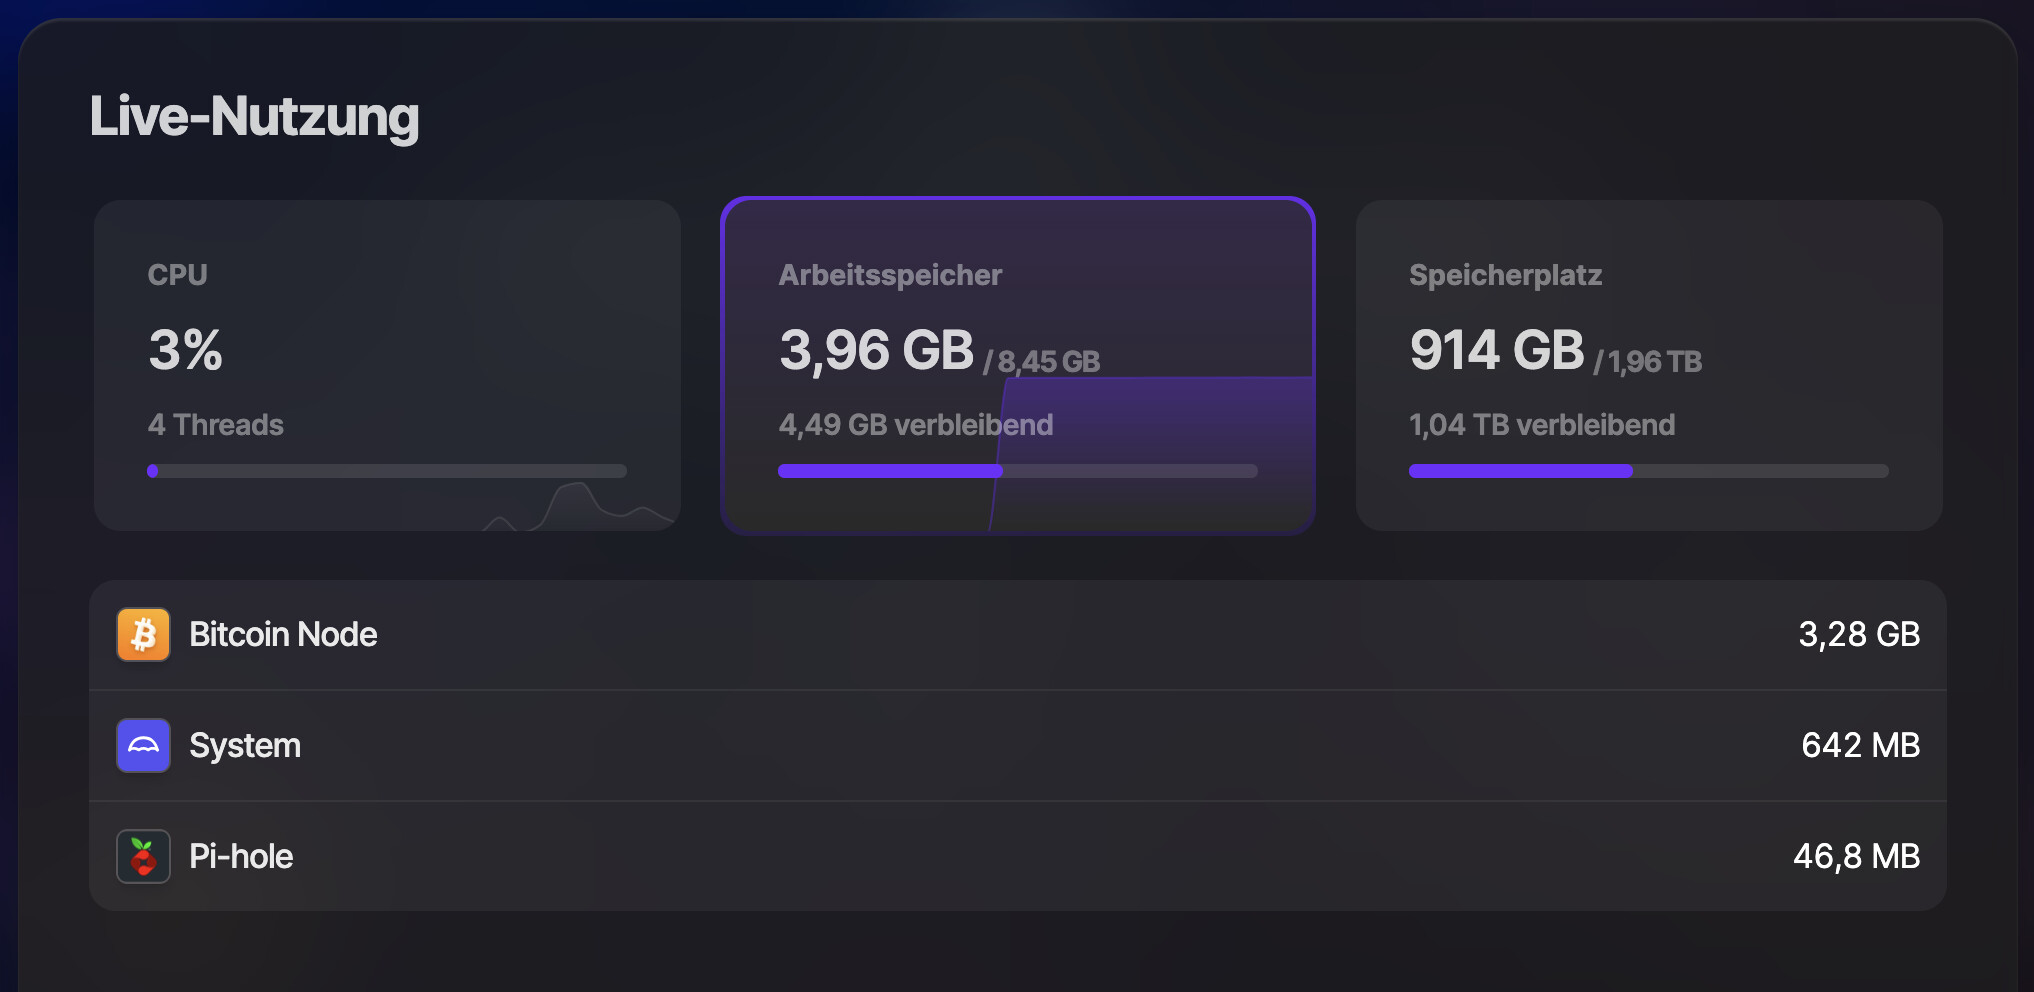Viewport: 2034px width, 992px height.
Task: Click the Umbrel System icon
Action: coord(143,746)
